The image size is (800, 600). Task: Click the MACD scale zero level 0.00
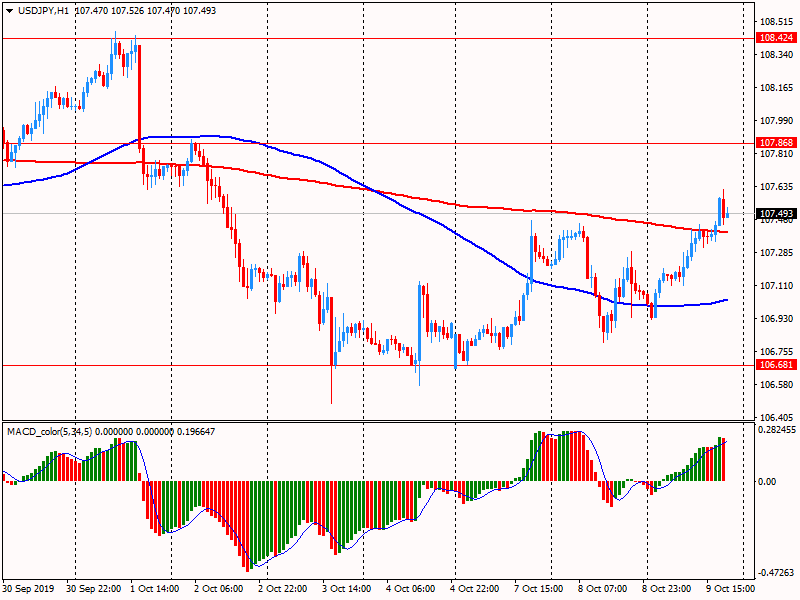tap(767, 482)
